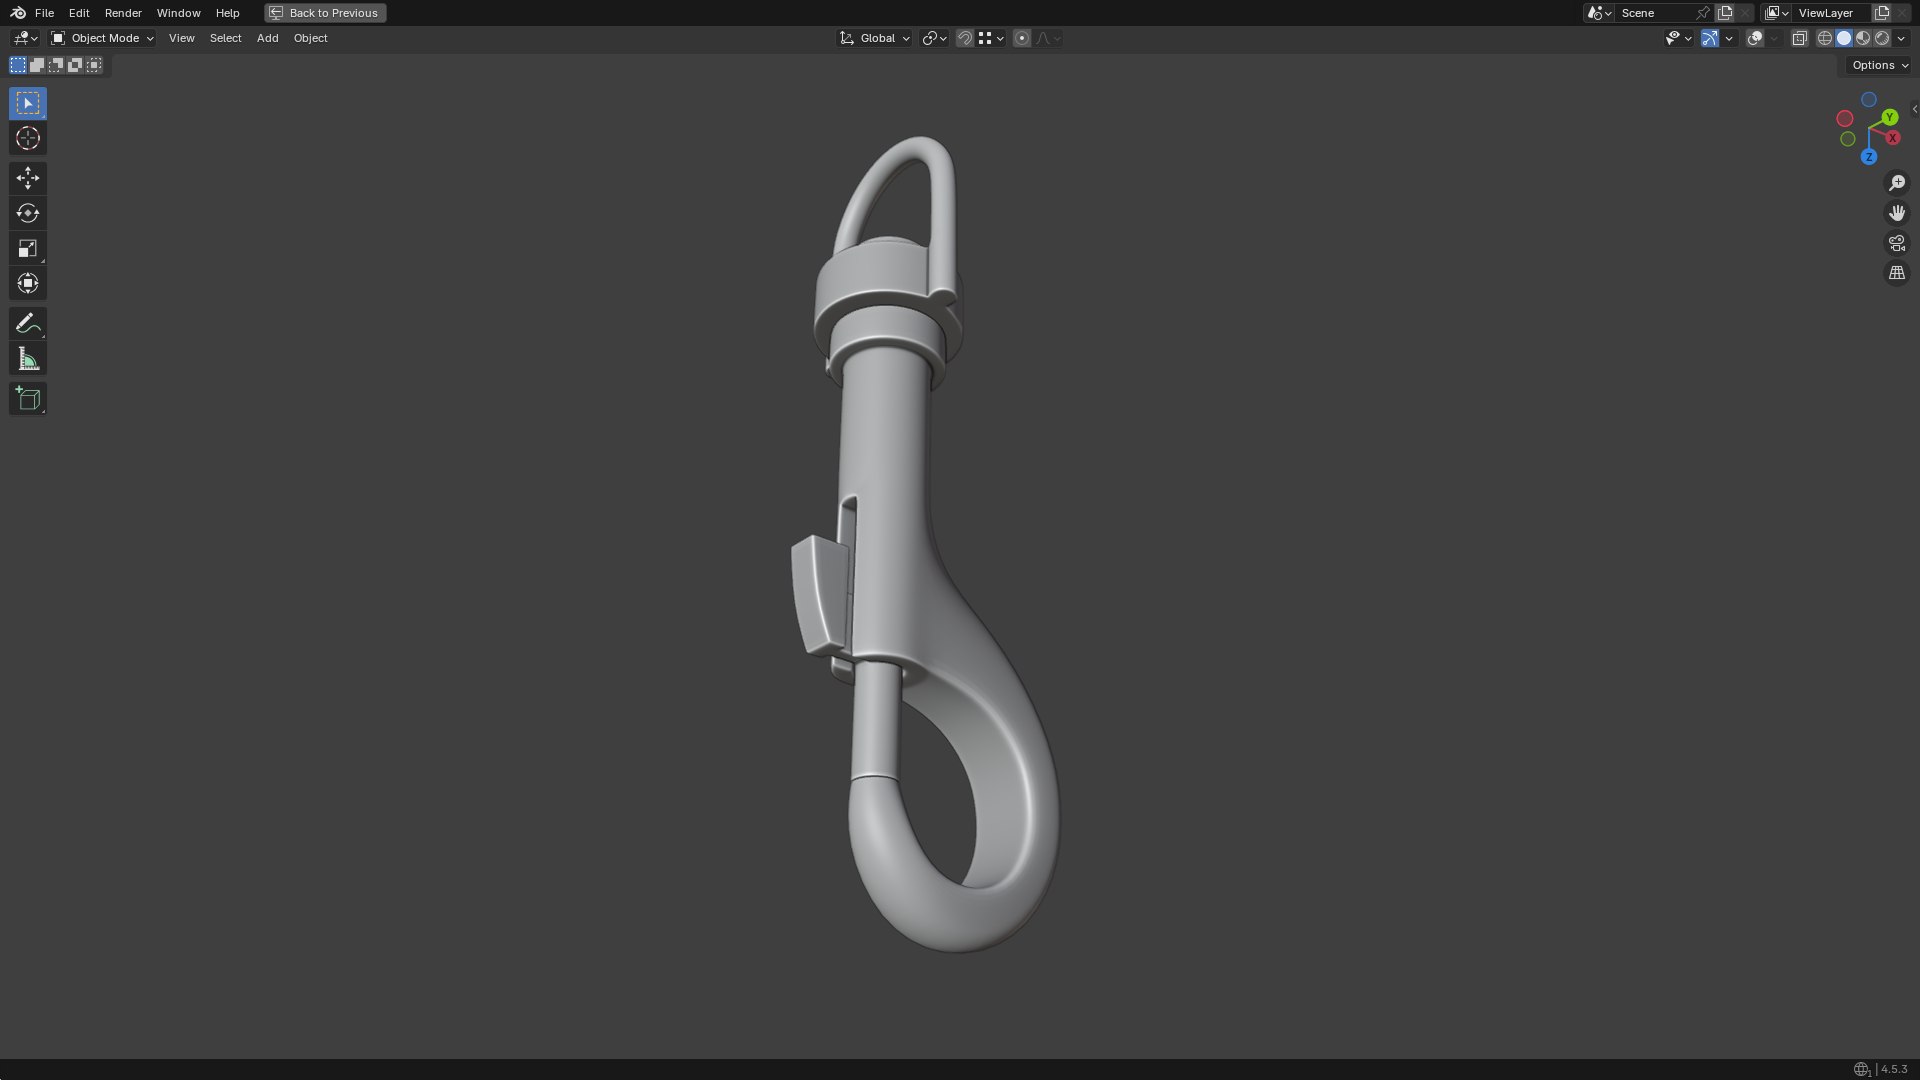1920x1080 pixels.
Task: Open the Object Mode dropdown
Action: coord(102,38)
